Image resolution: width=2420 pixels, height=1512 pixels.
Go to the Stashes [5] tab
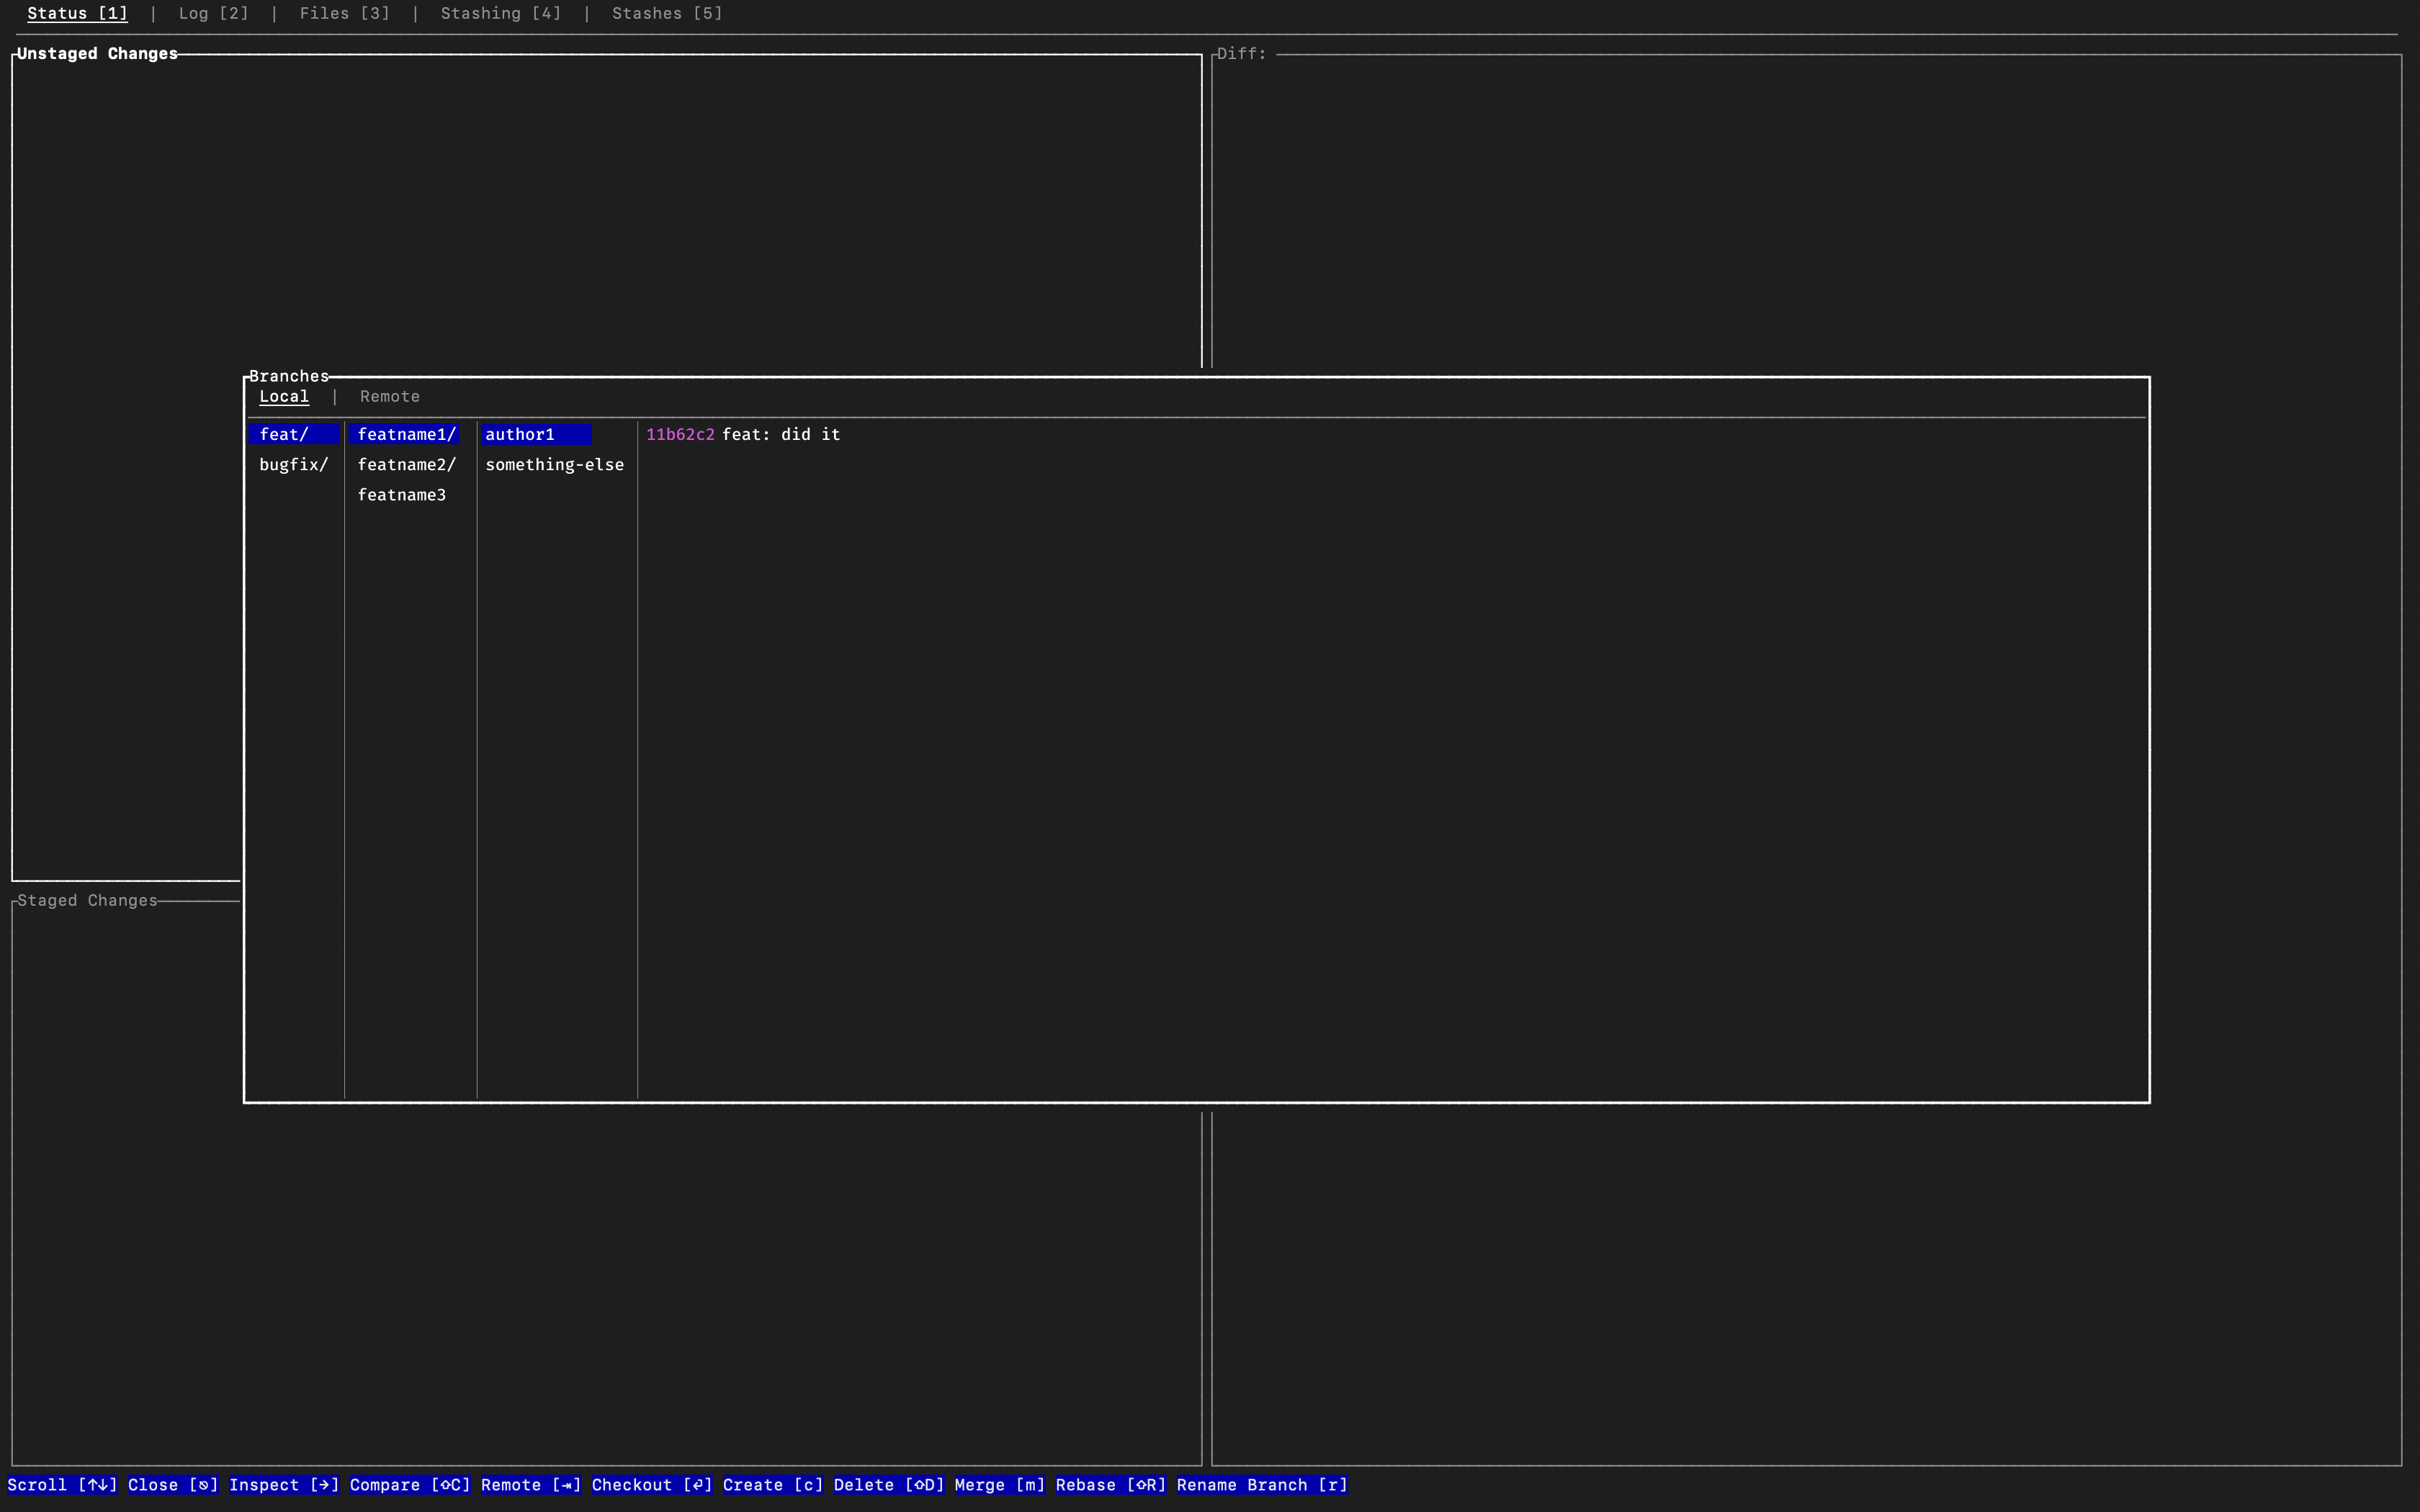click(666, 13)
